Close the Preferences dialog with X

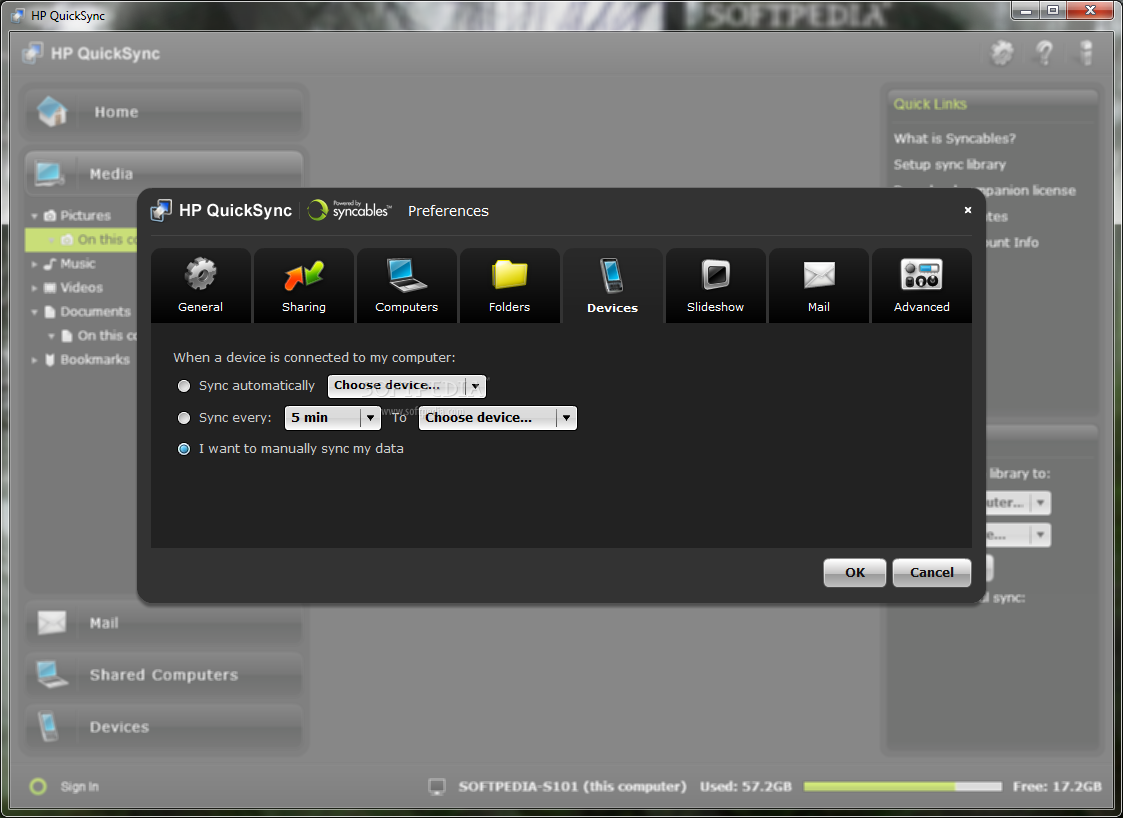[968, 210]
